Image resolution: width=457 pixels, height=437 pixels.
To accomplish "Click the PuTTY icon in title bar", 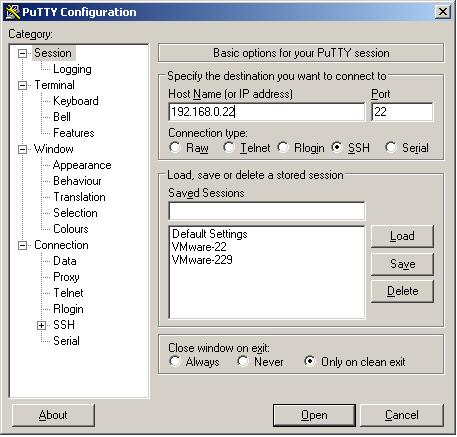I will coord(13,12).
